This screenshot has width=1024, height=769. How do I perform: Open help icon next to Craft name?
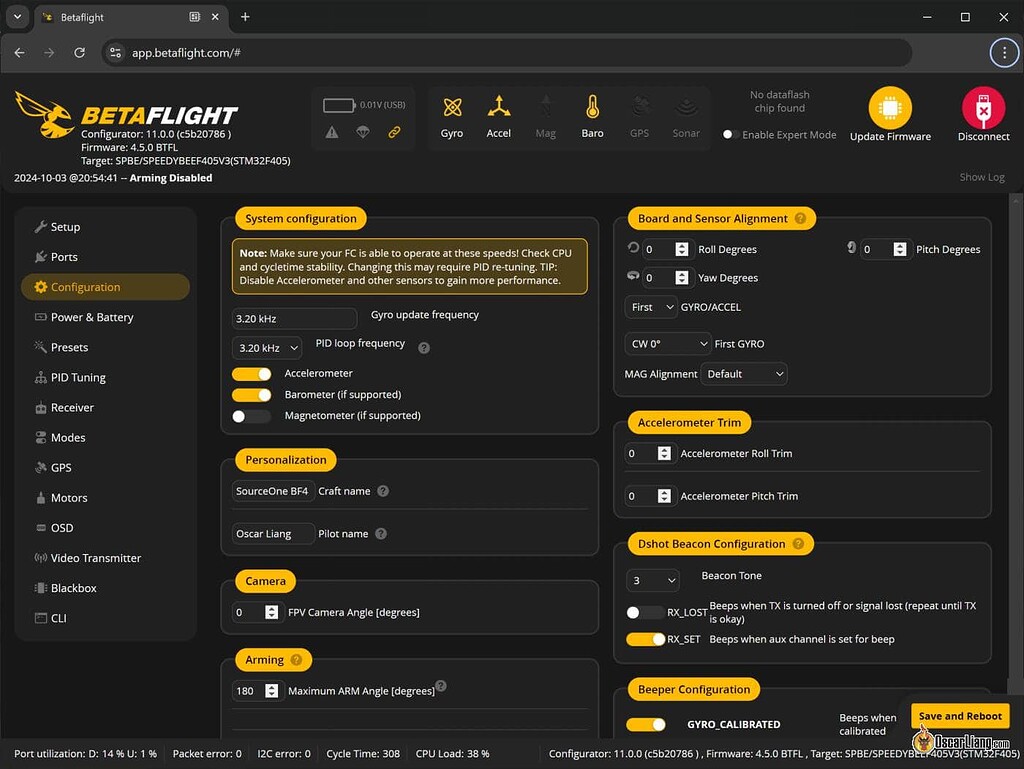click(x=383, y=491)
